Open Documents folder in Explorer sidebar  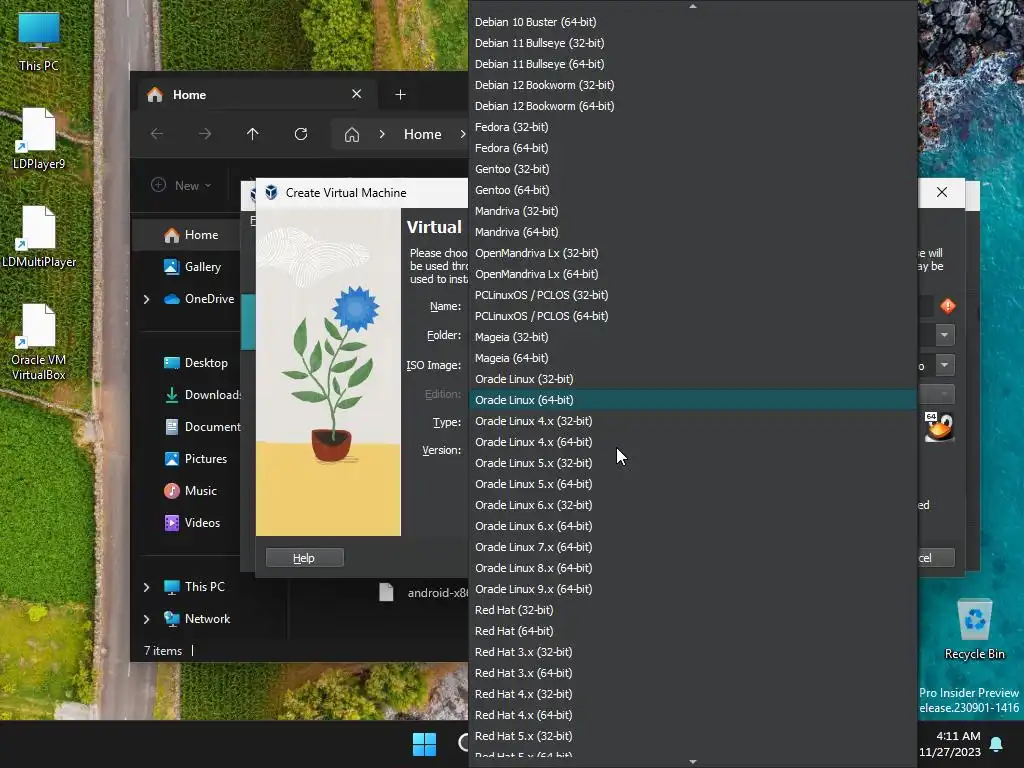pyautogui.click(x=202, y=426)
